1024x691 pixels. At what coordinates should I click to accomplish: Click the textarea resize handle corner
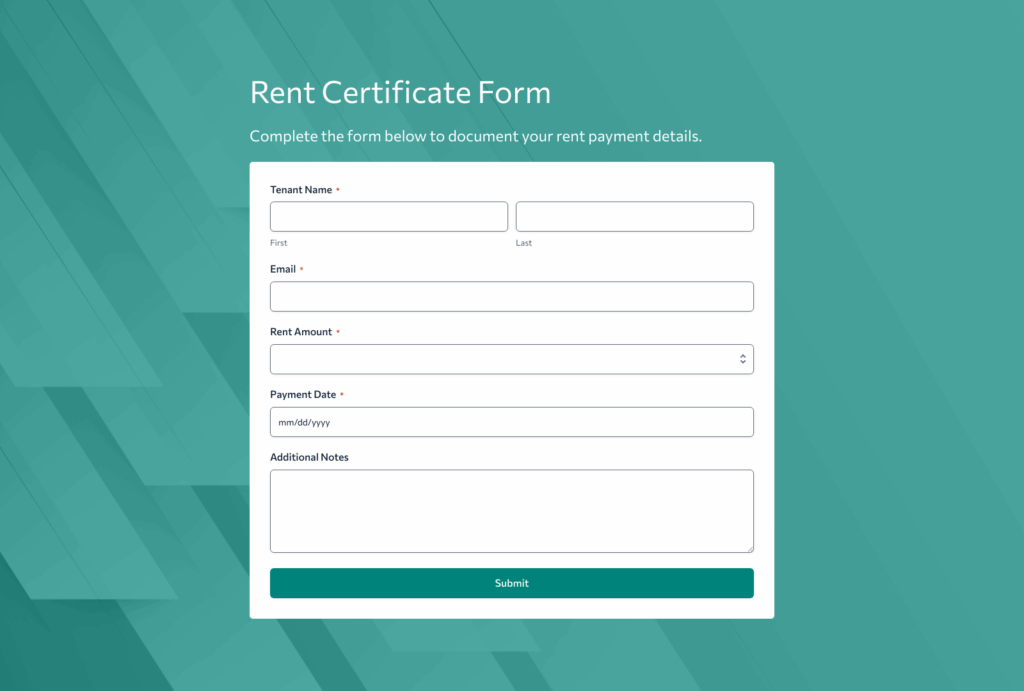click(750, 548)
